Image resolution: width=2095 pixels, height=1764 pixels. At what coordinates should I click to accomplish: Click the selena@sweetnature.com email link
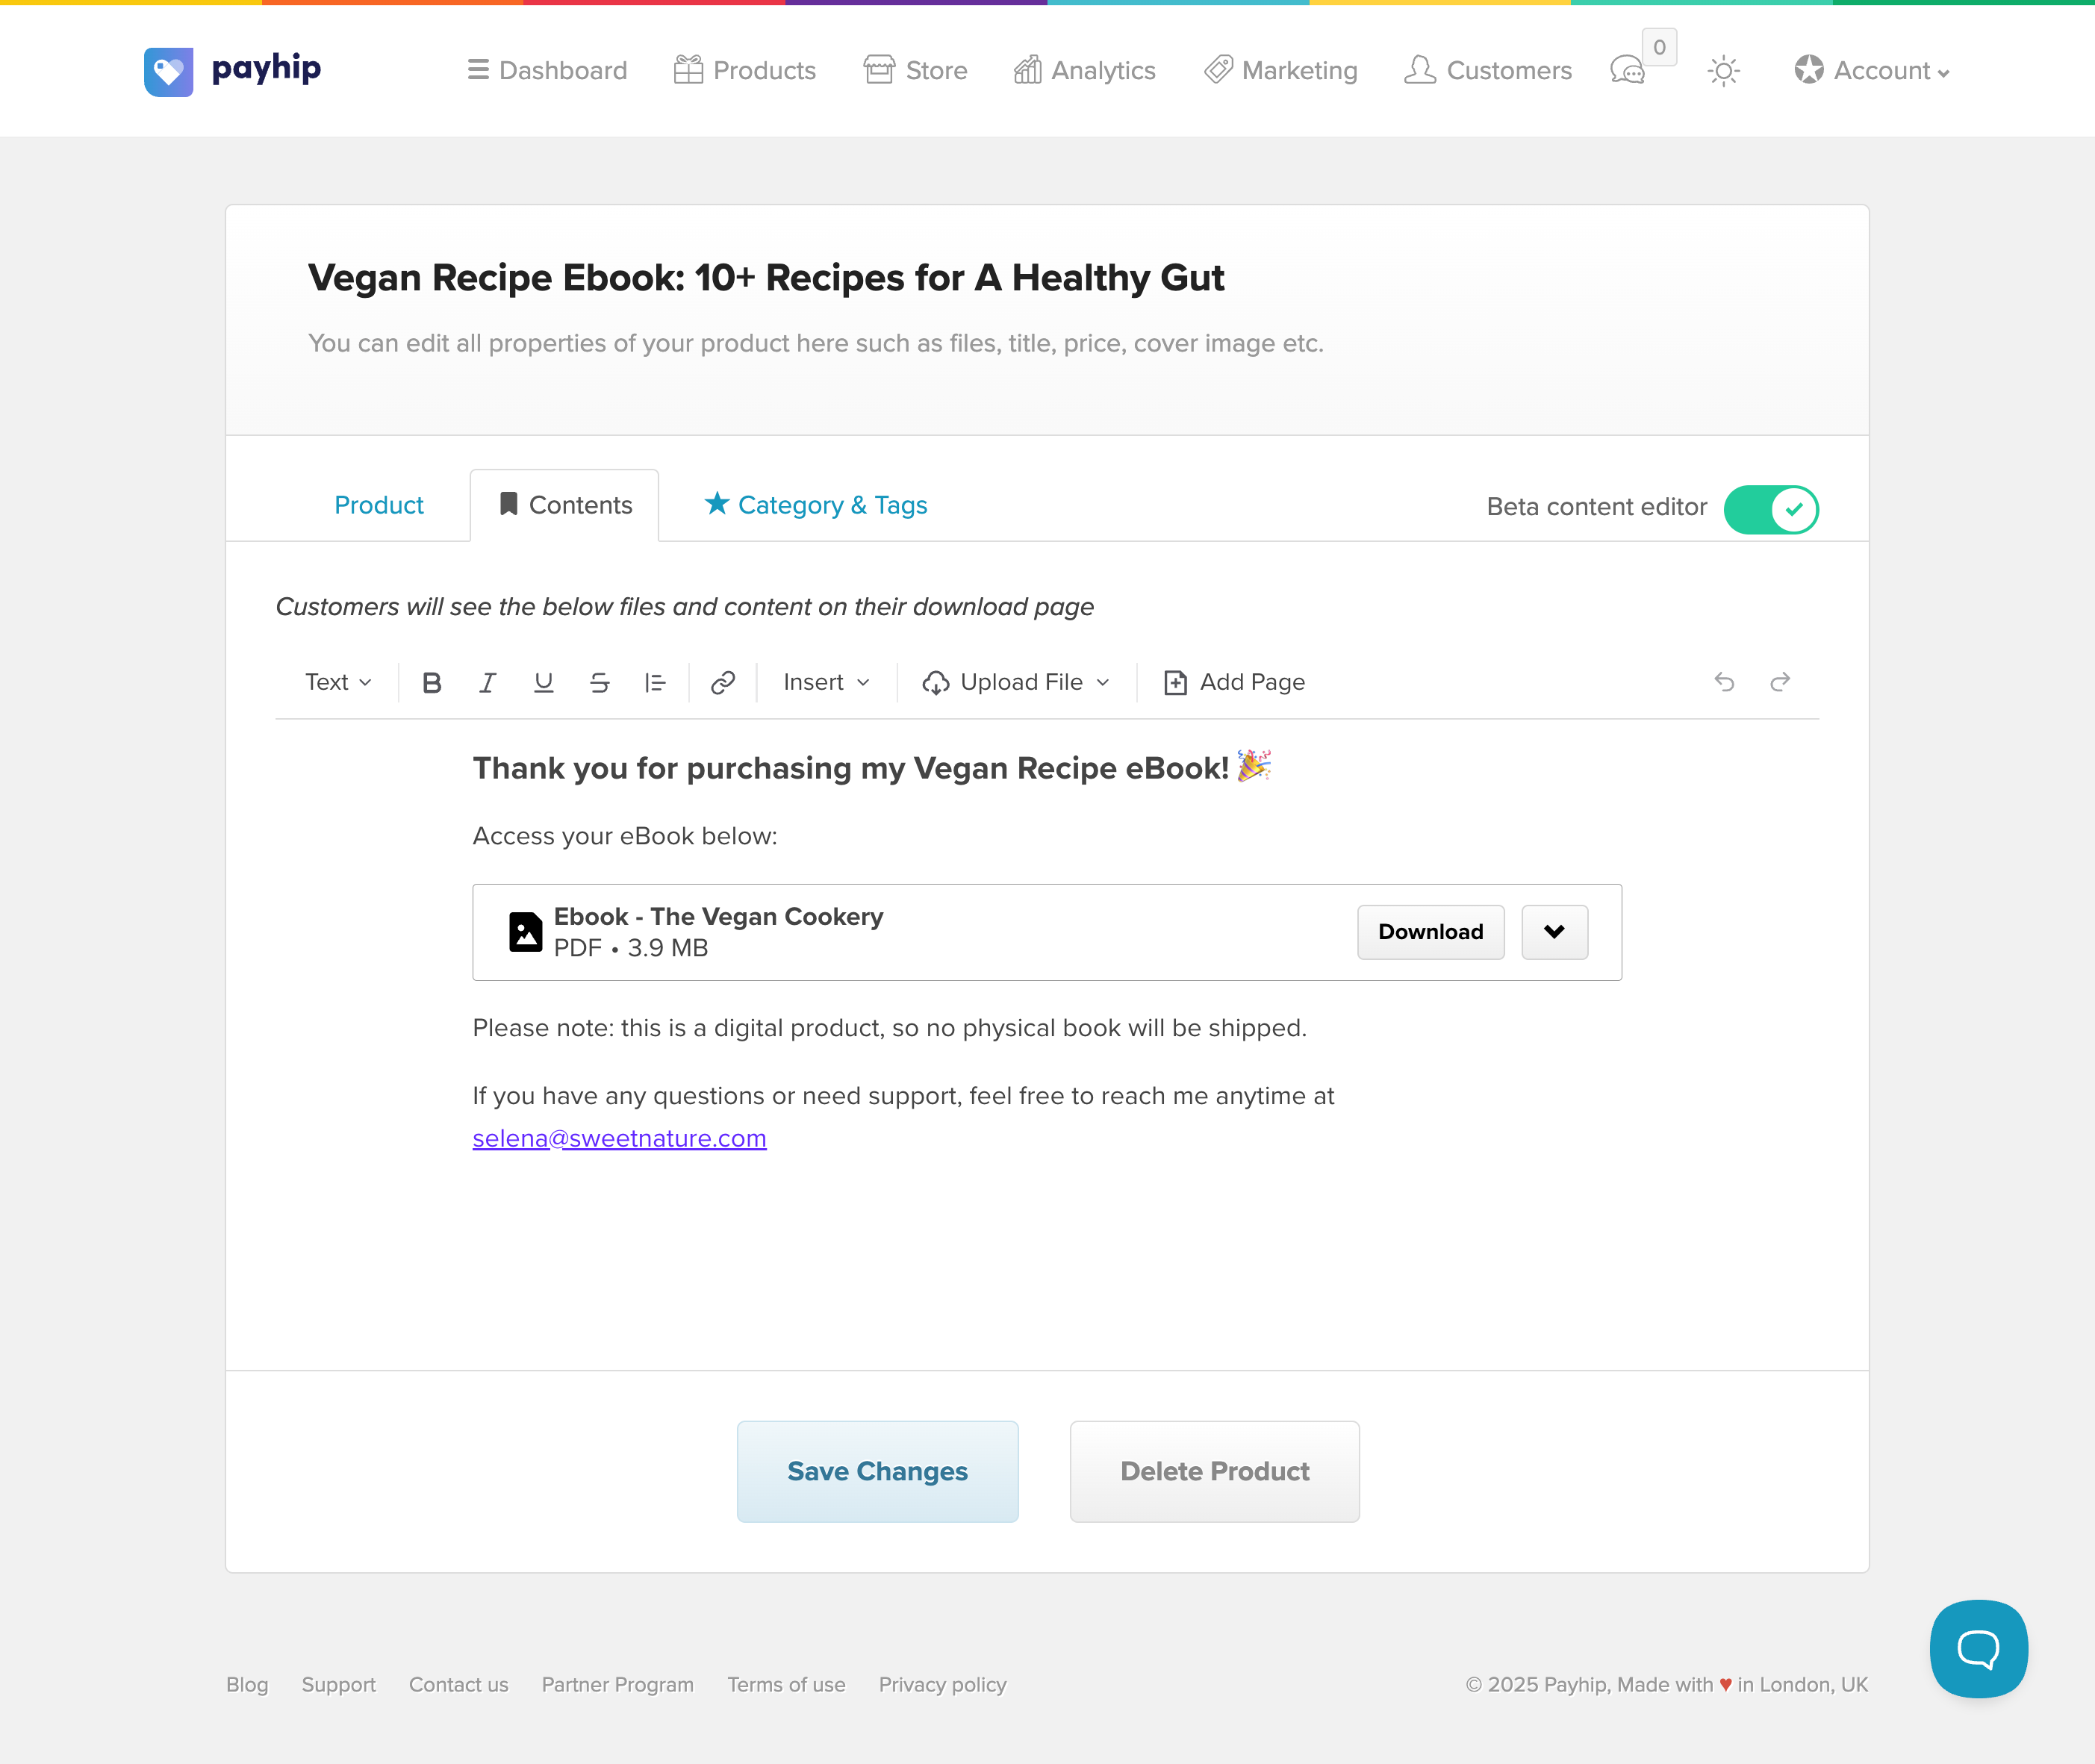click(619, 1138)
